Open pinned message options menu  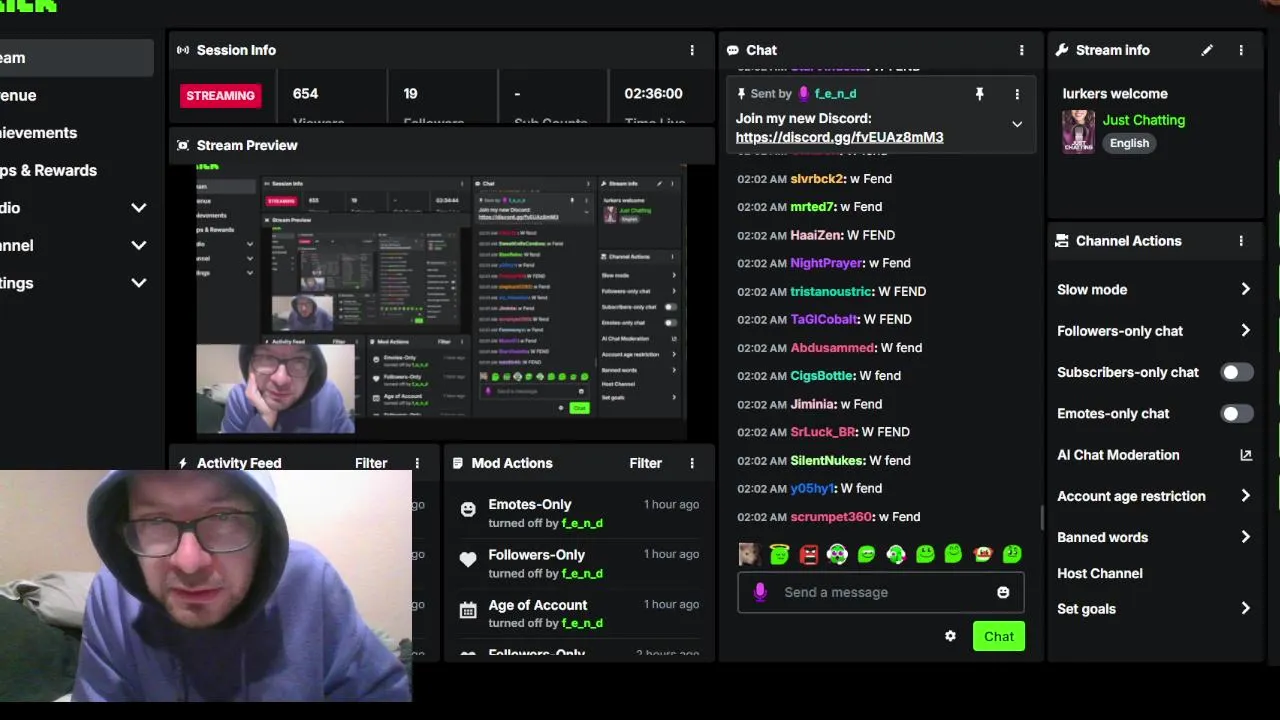1017,94
